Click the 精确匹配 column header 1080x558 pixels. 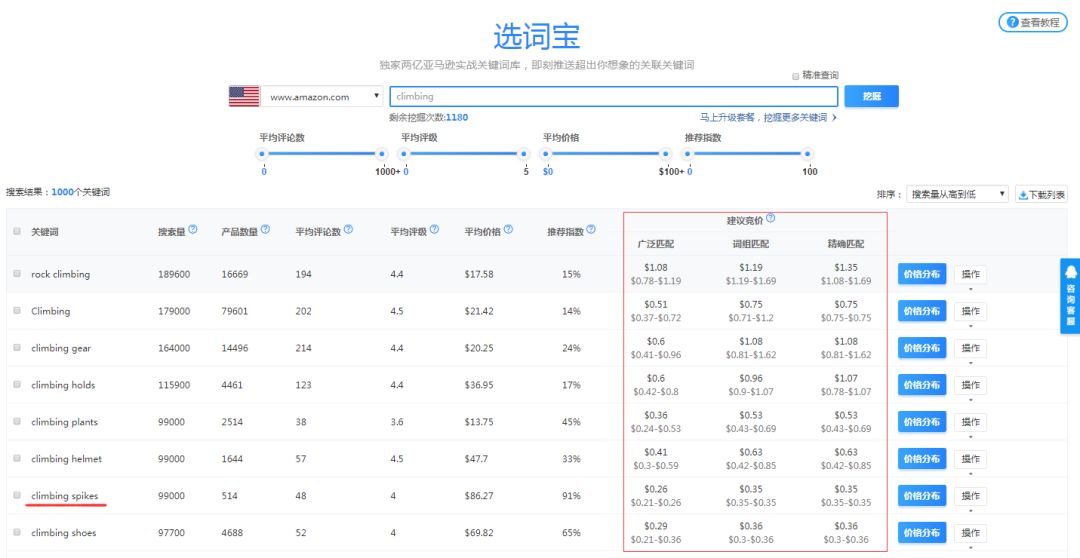click(846, 244)
